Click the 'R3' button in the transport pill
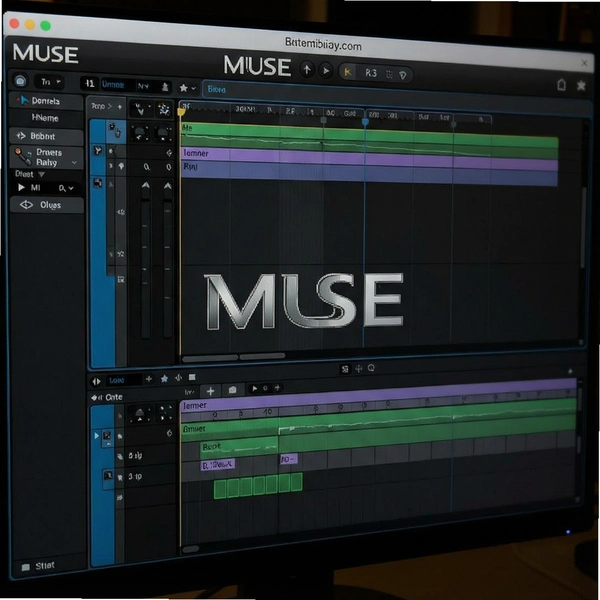Screen dimensions: 600x600 click(x=370, y=73)
